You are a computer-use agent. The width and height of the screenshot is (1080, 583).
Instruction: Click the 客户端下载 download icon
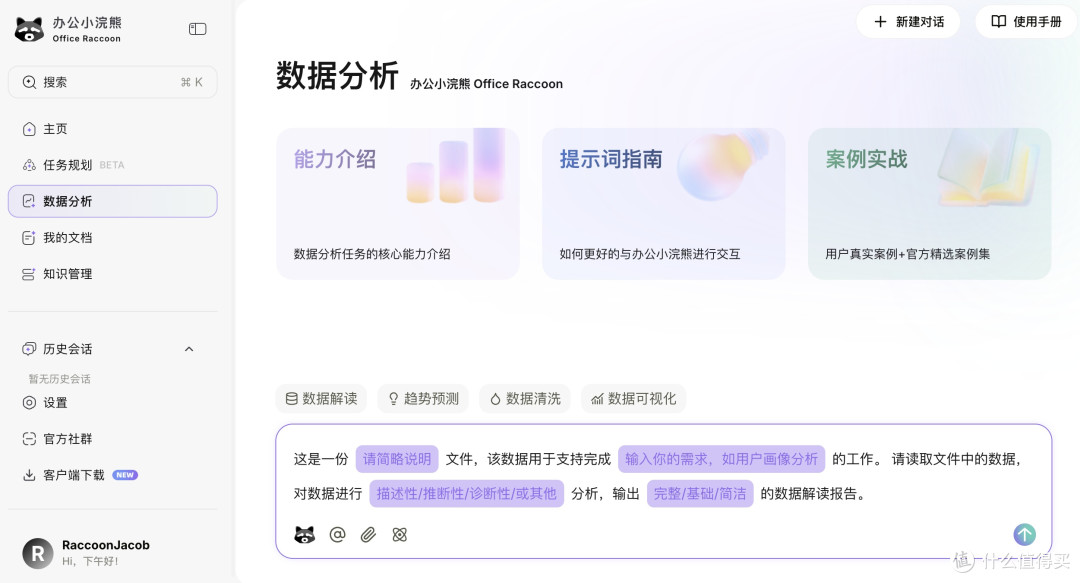pos(29,475)
